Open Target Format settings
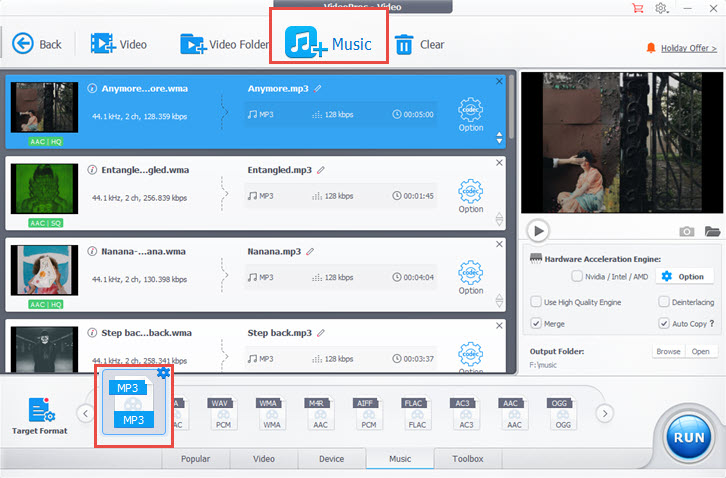 [x=40, y=415]
